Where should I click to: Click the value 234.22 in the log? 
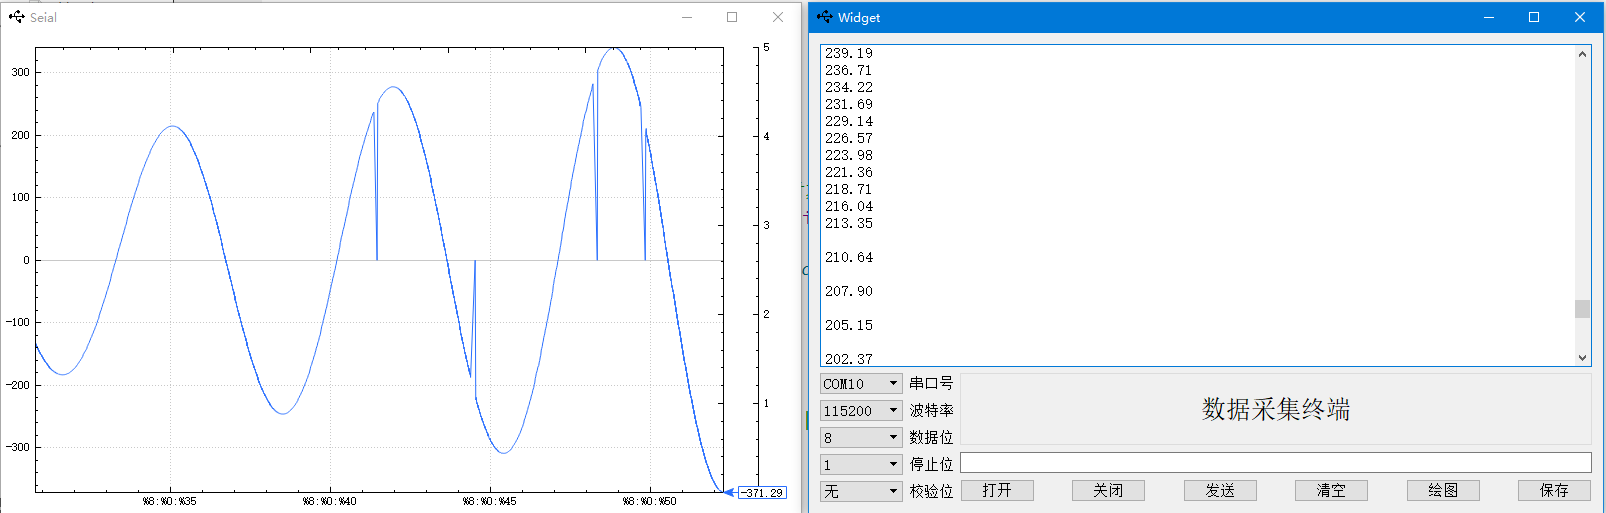pos(849,87)
